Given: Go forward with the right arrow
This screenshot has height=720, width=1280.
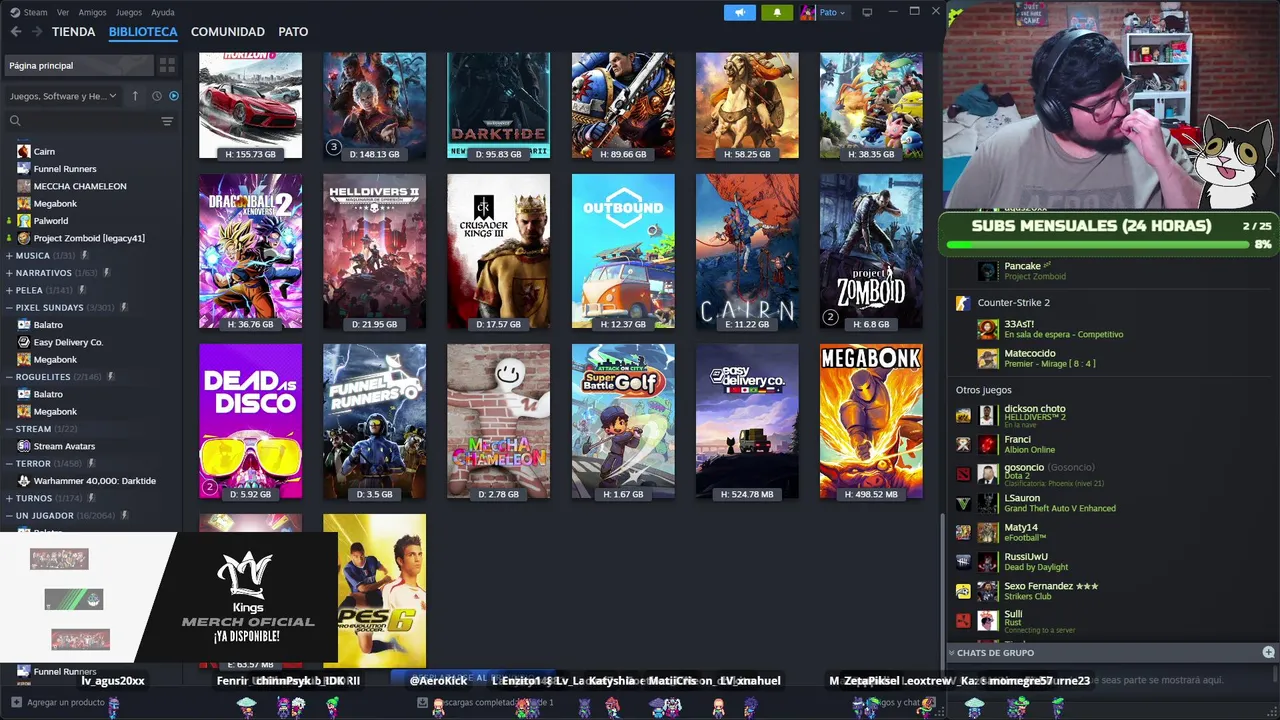Looking at the screenshot, I should (x=37, y=32).
